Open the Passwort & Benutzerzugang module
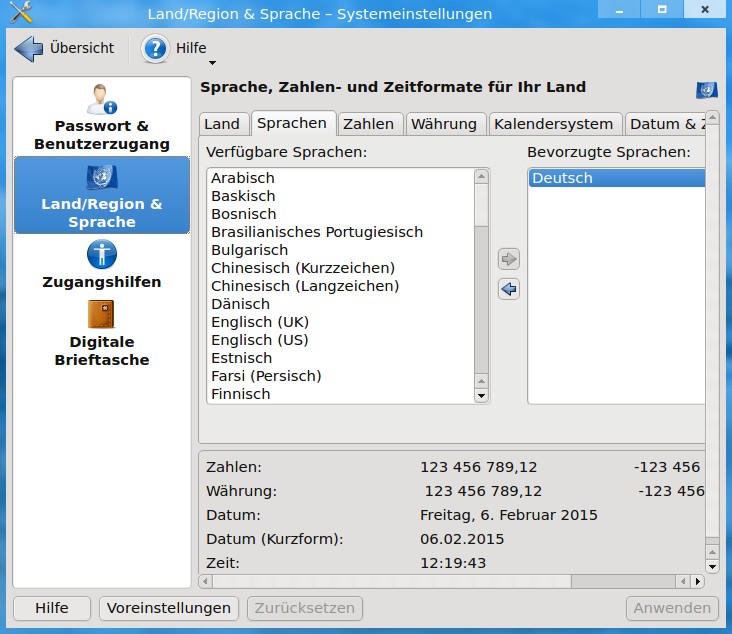The width and height of the screenshot is (732, 634). [102, 117]
